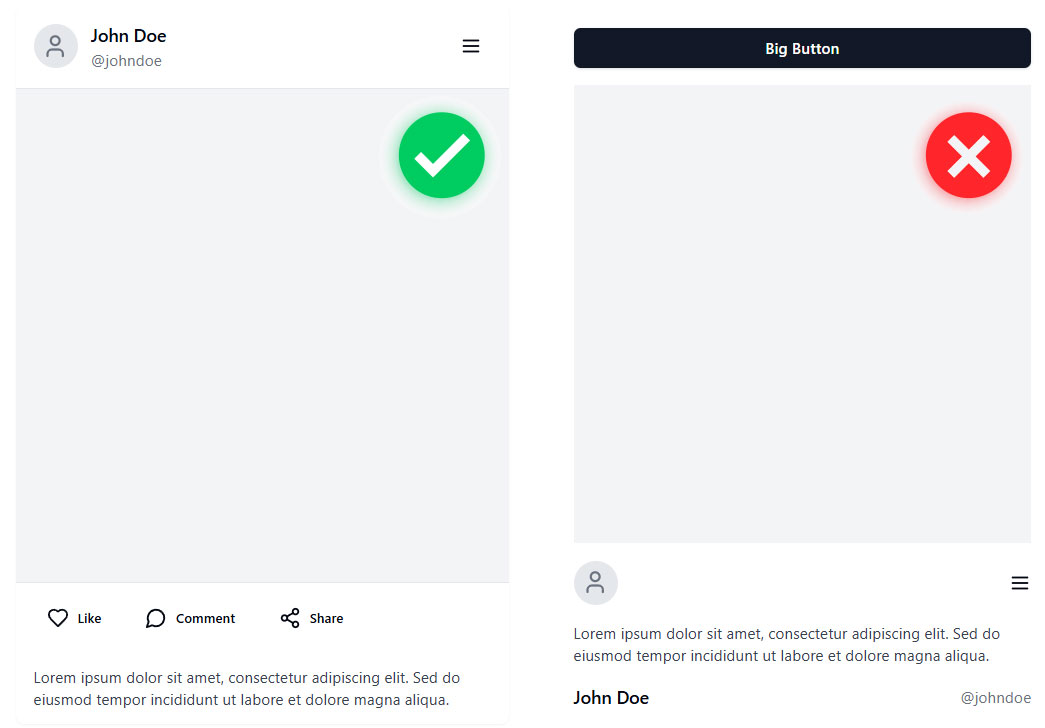
Task: Click the @johndoe handle in left header
Action: (126, 61)
